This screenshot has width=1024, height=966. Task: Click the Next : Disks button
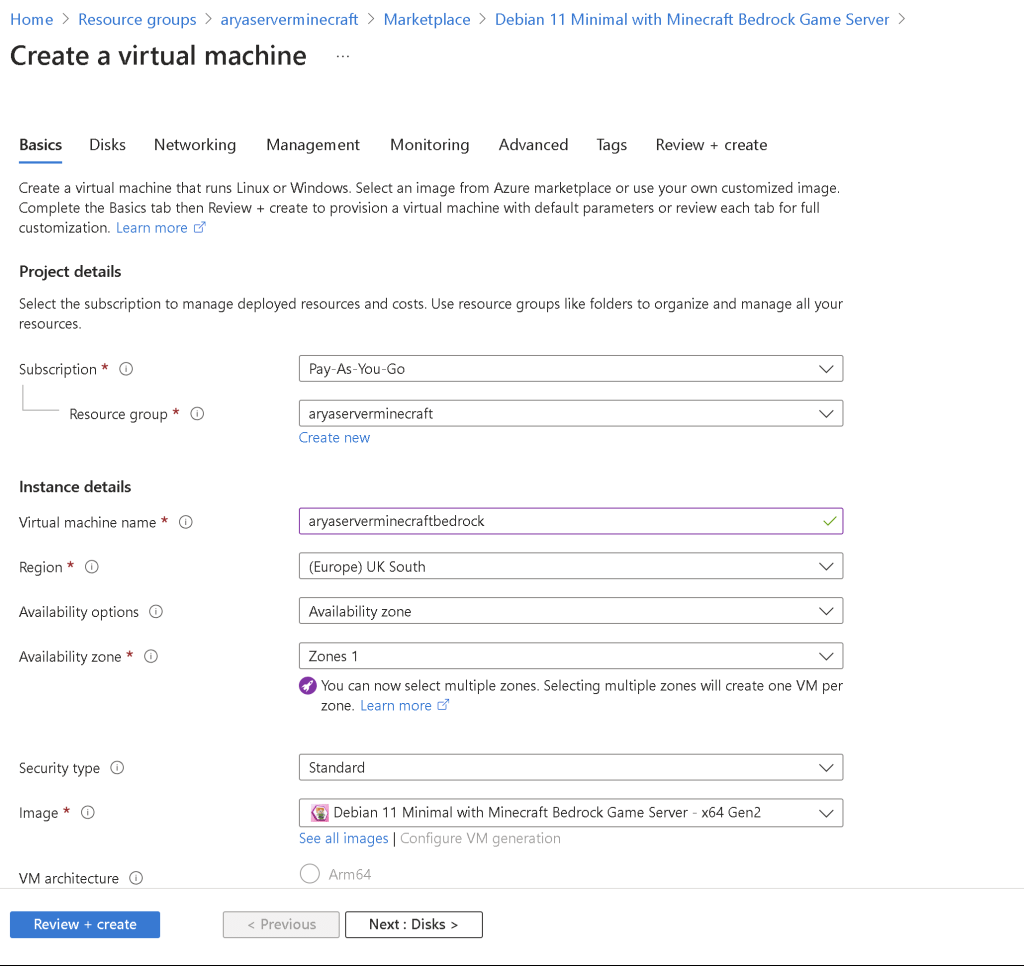(x=413, y=924)
